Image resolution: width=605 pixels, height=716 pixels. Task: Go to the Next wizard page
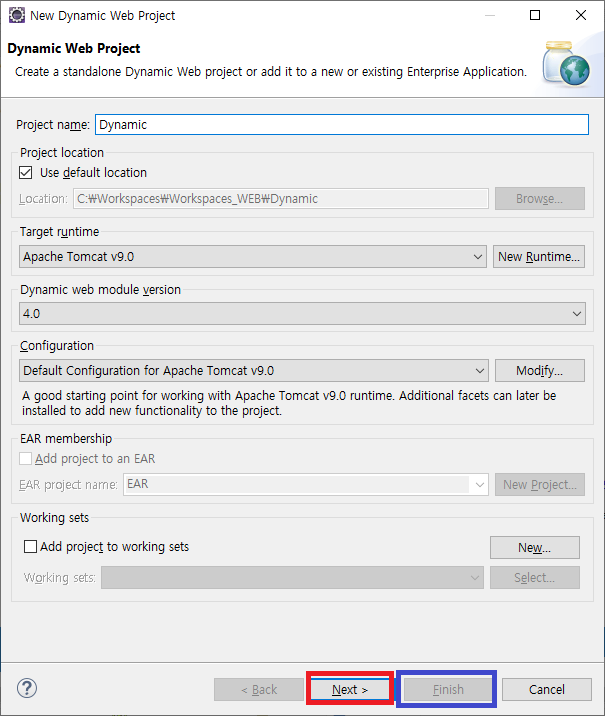click(350, 689)
